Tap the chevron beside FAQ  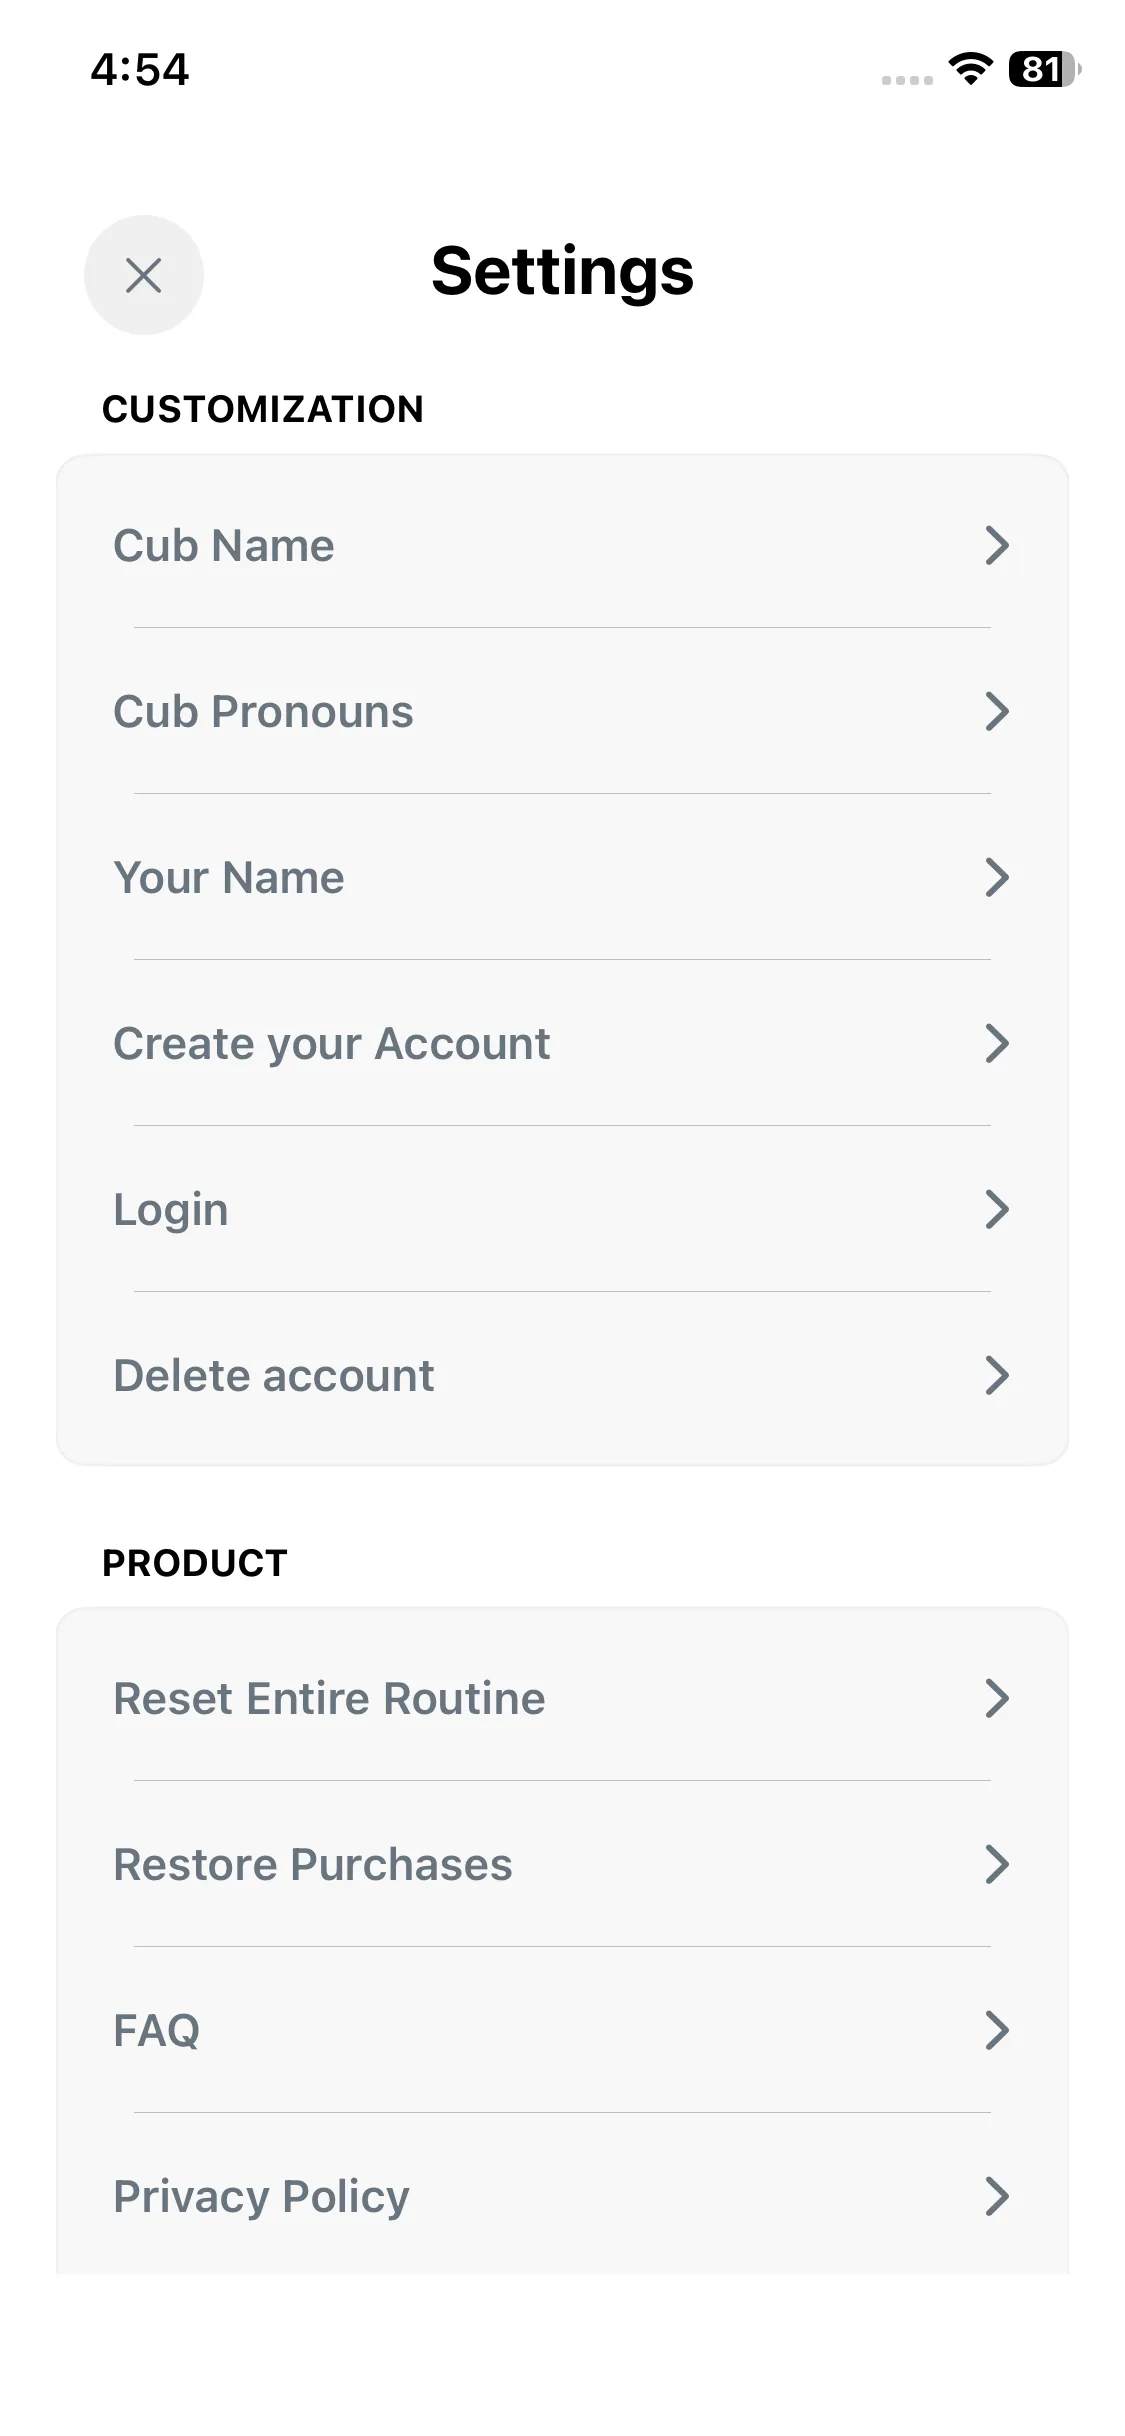coord(996,2031)
